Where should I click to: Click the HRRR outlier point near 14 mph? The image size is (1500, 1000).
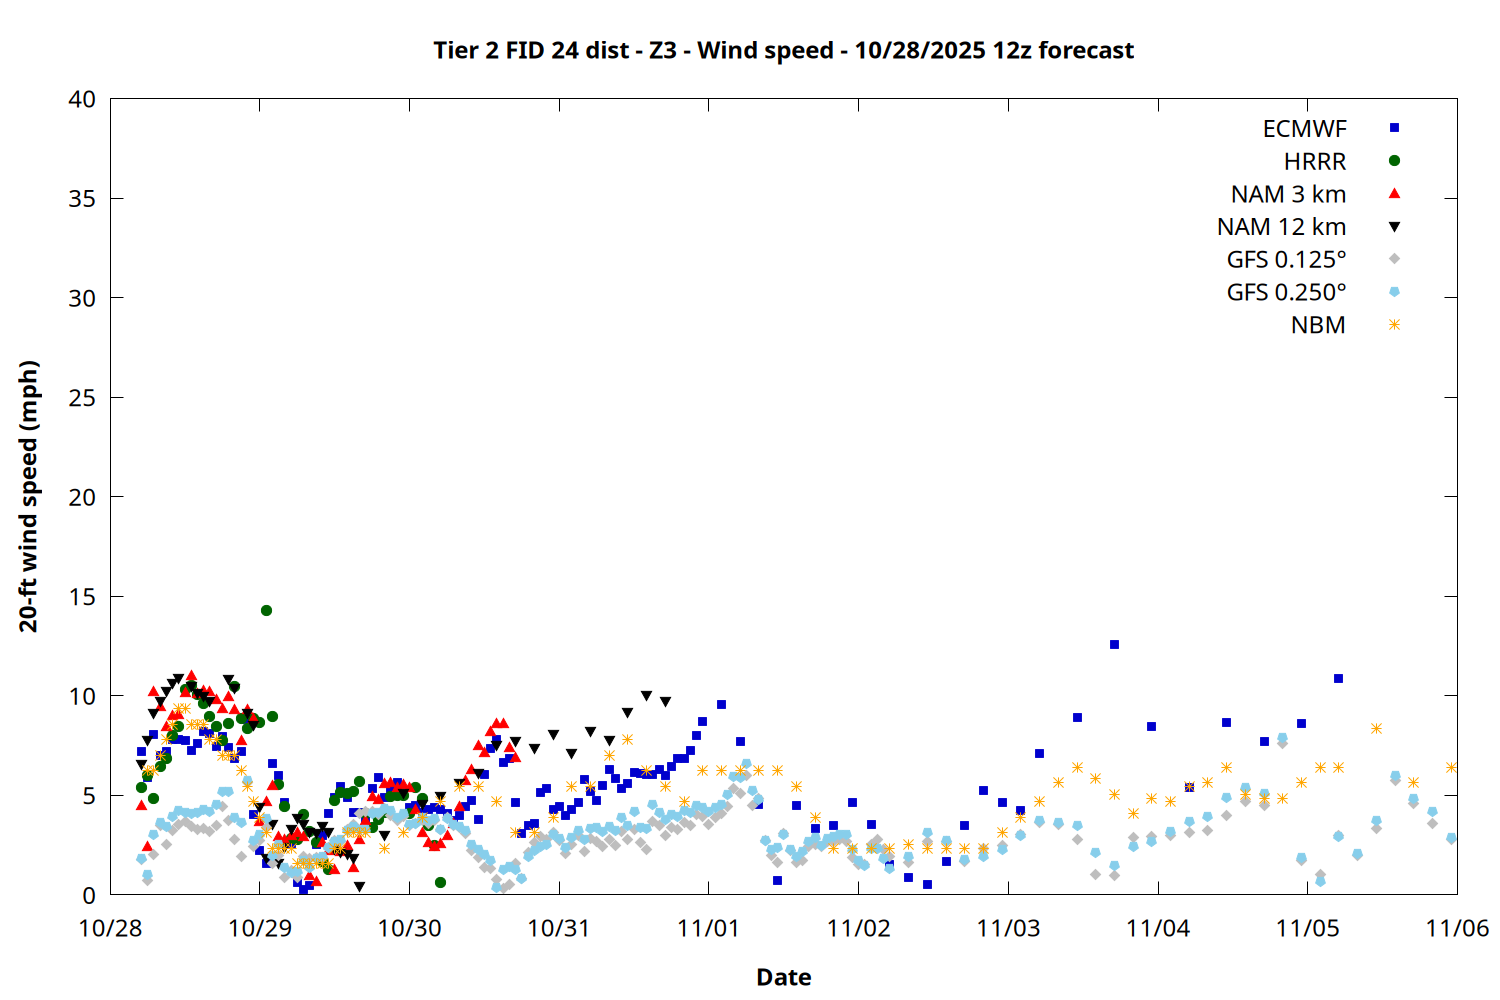tap(266, 610)
